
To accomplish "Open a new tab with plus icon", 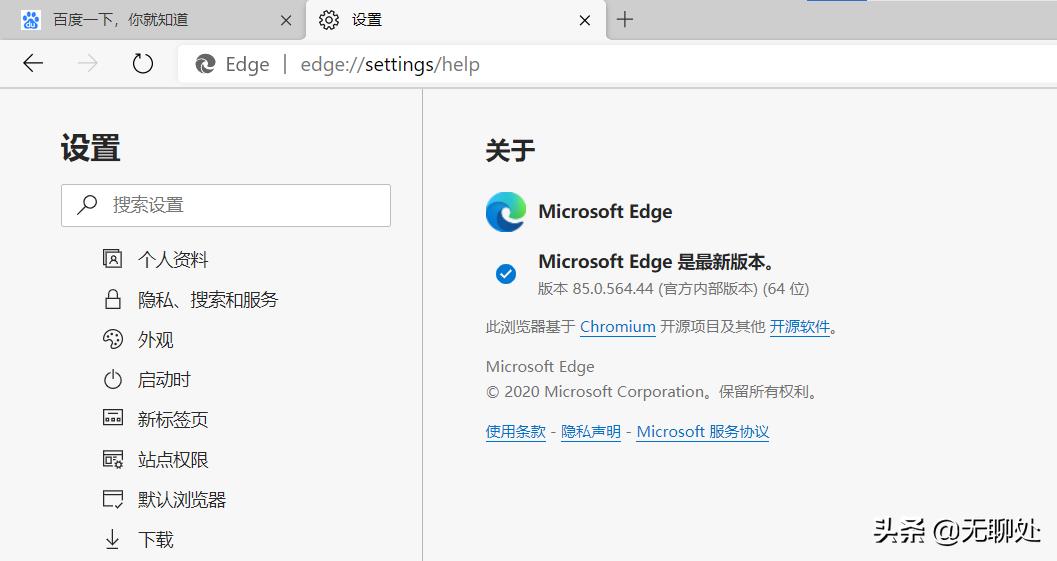I will click(625, 20).
